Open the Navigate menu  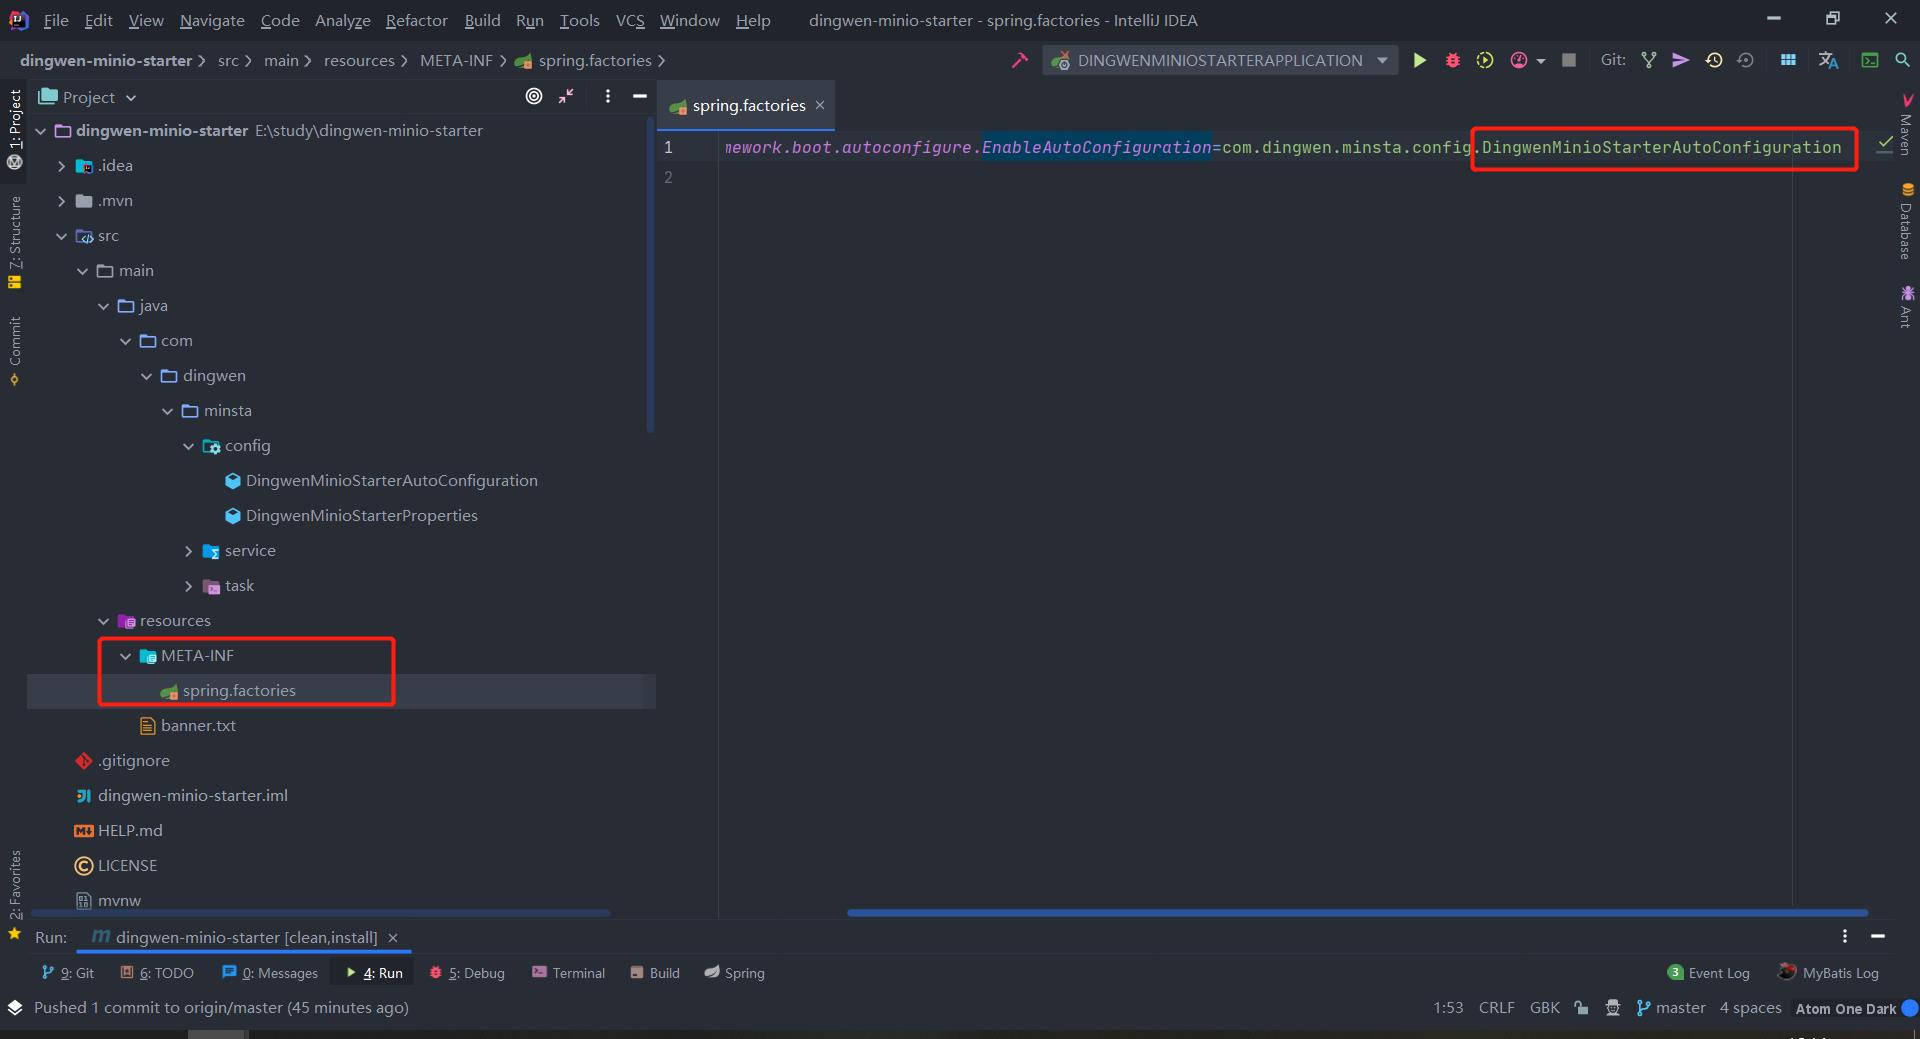pyautogui.click(x=212, y=20)
